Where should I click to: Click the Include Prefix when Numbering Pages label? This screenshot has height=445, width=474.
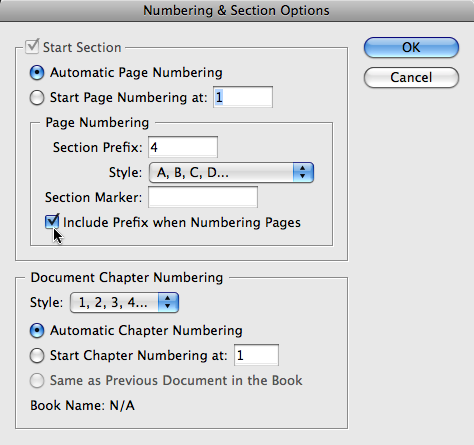point(182,223)
